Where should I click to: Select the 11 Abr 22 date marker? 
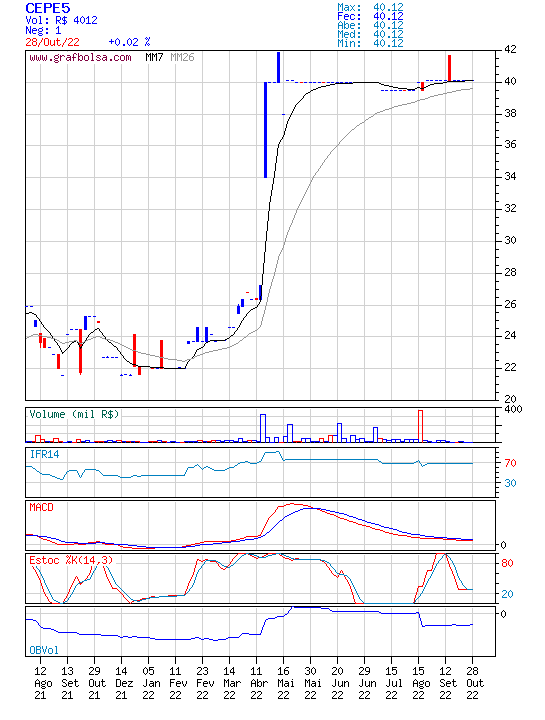pyautogui.click(x=257, y=683)
